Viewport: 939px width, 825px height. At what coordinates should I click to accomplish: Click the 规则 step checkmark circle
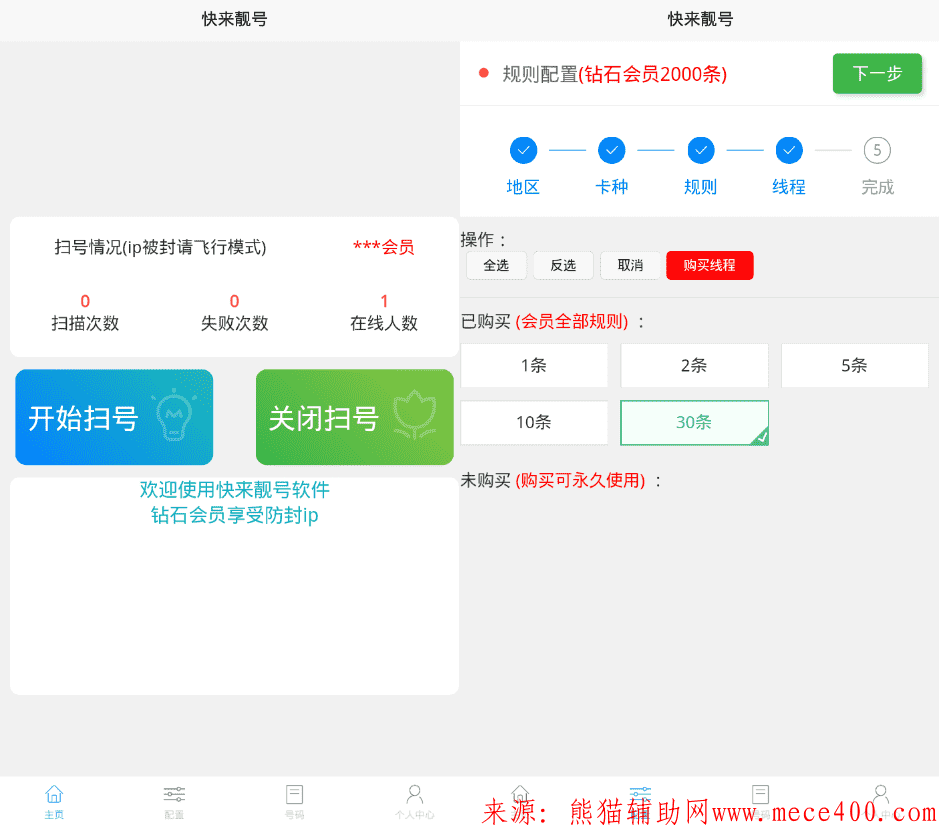pos(700,150)
